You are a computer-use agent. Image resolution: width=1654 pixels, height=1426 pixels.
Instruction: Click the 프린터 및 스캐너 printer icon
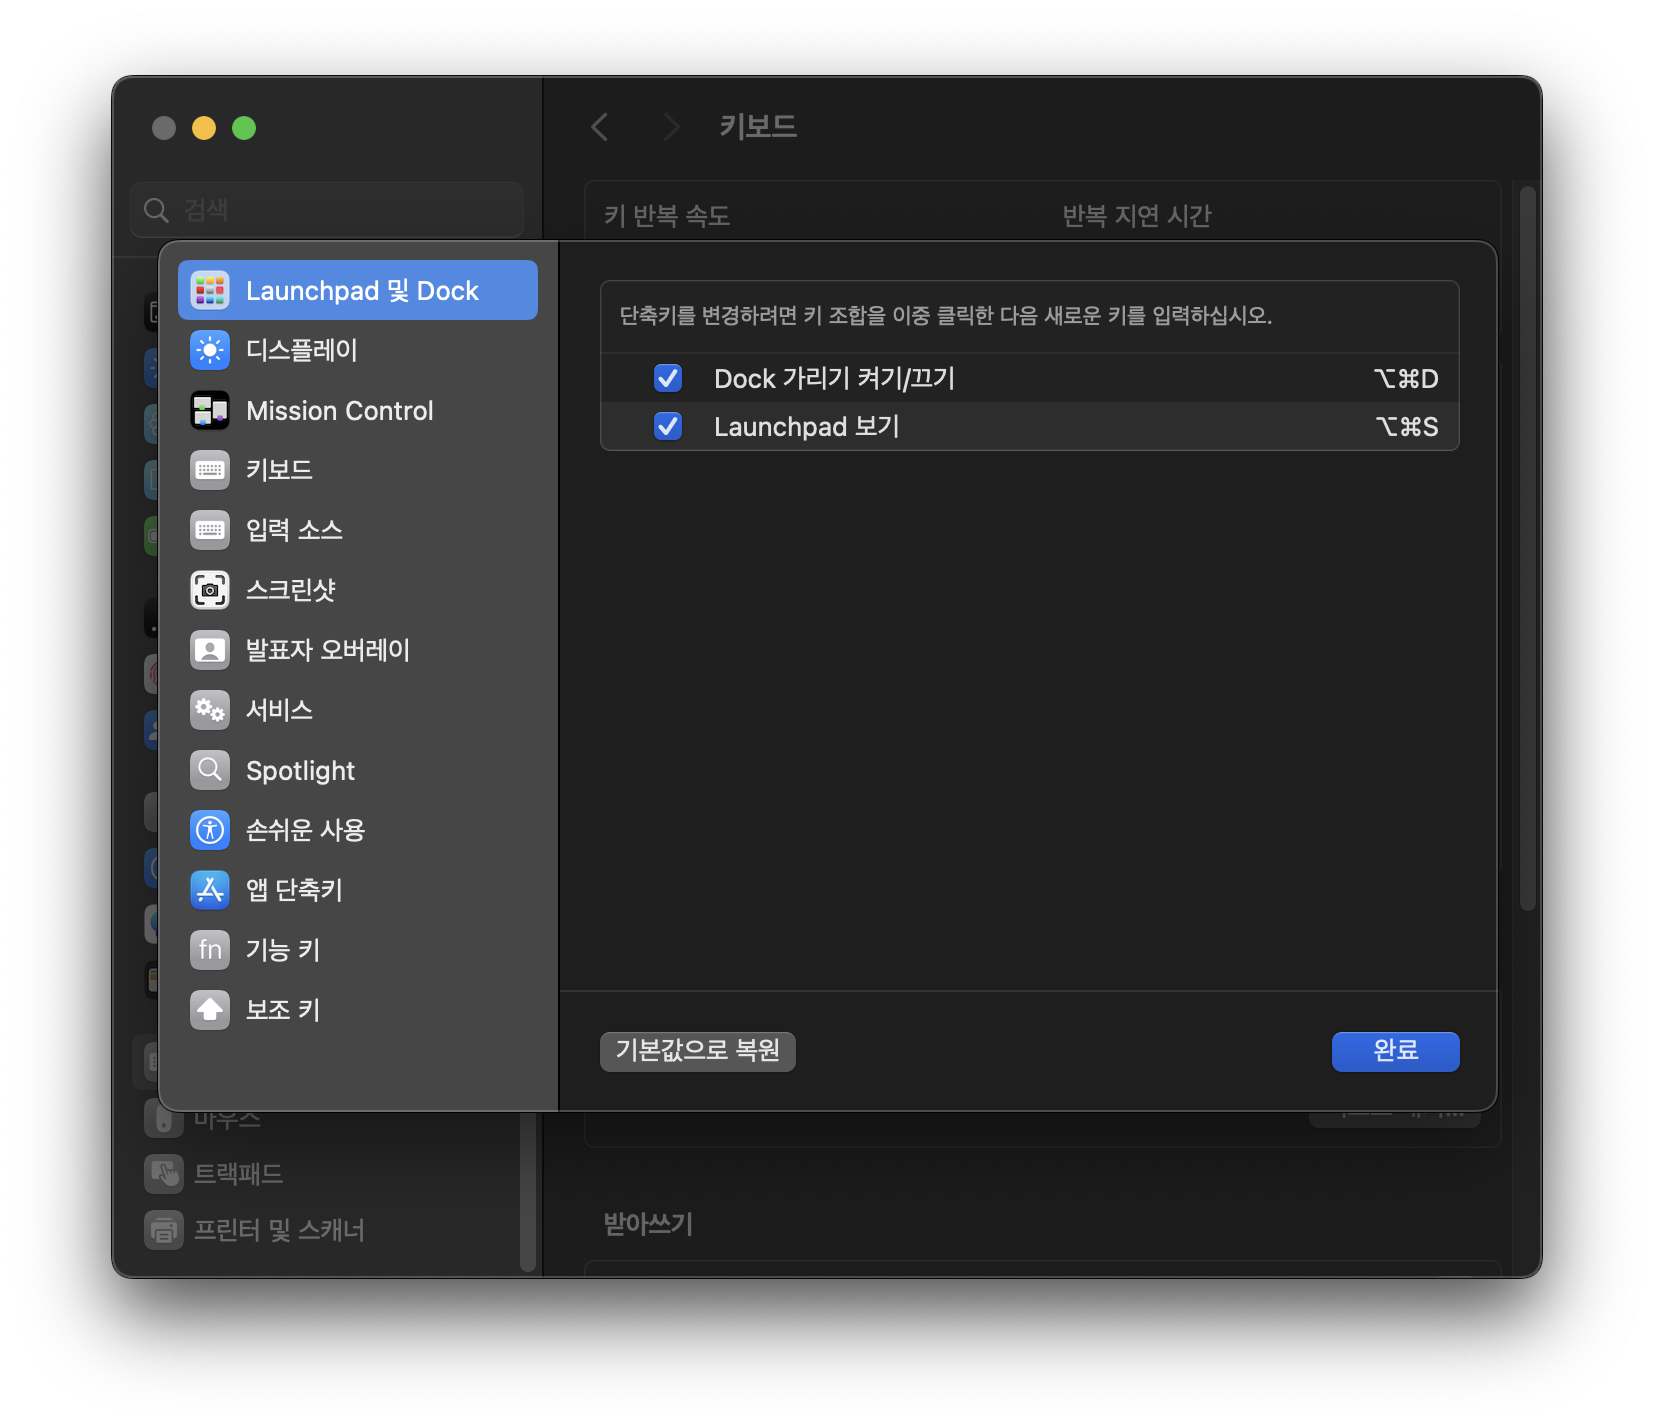164,1230
